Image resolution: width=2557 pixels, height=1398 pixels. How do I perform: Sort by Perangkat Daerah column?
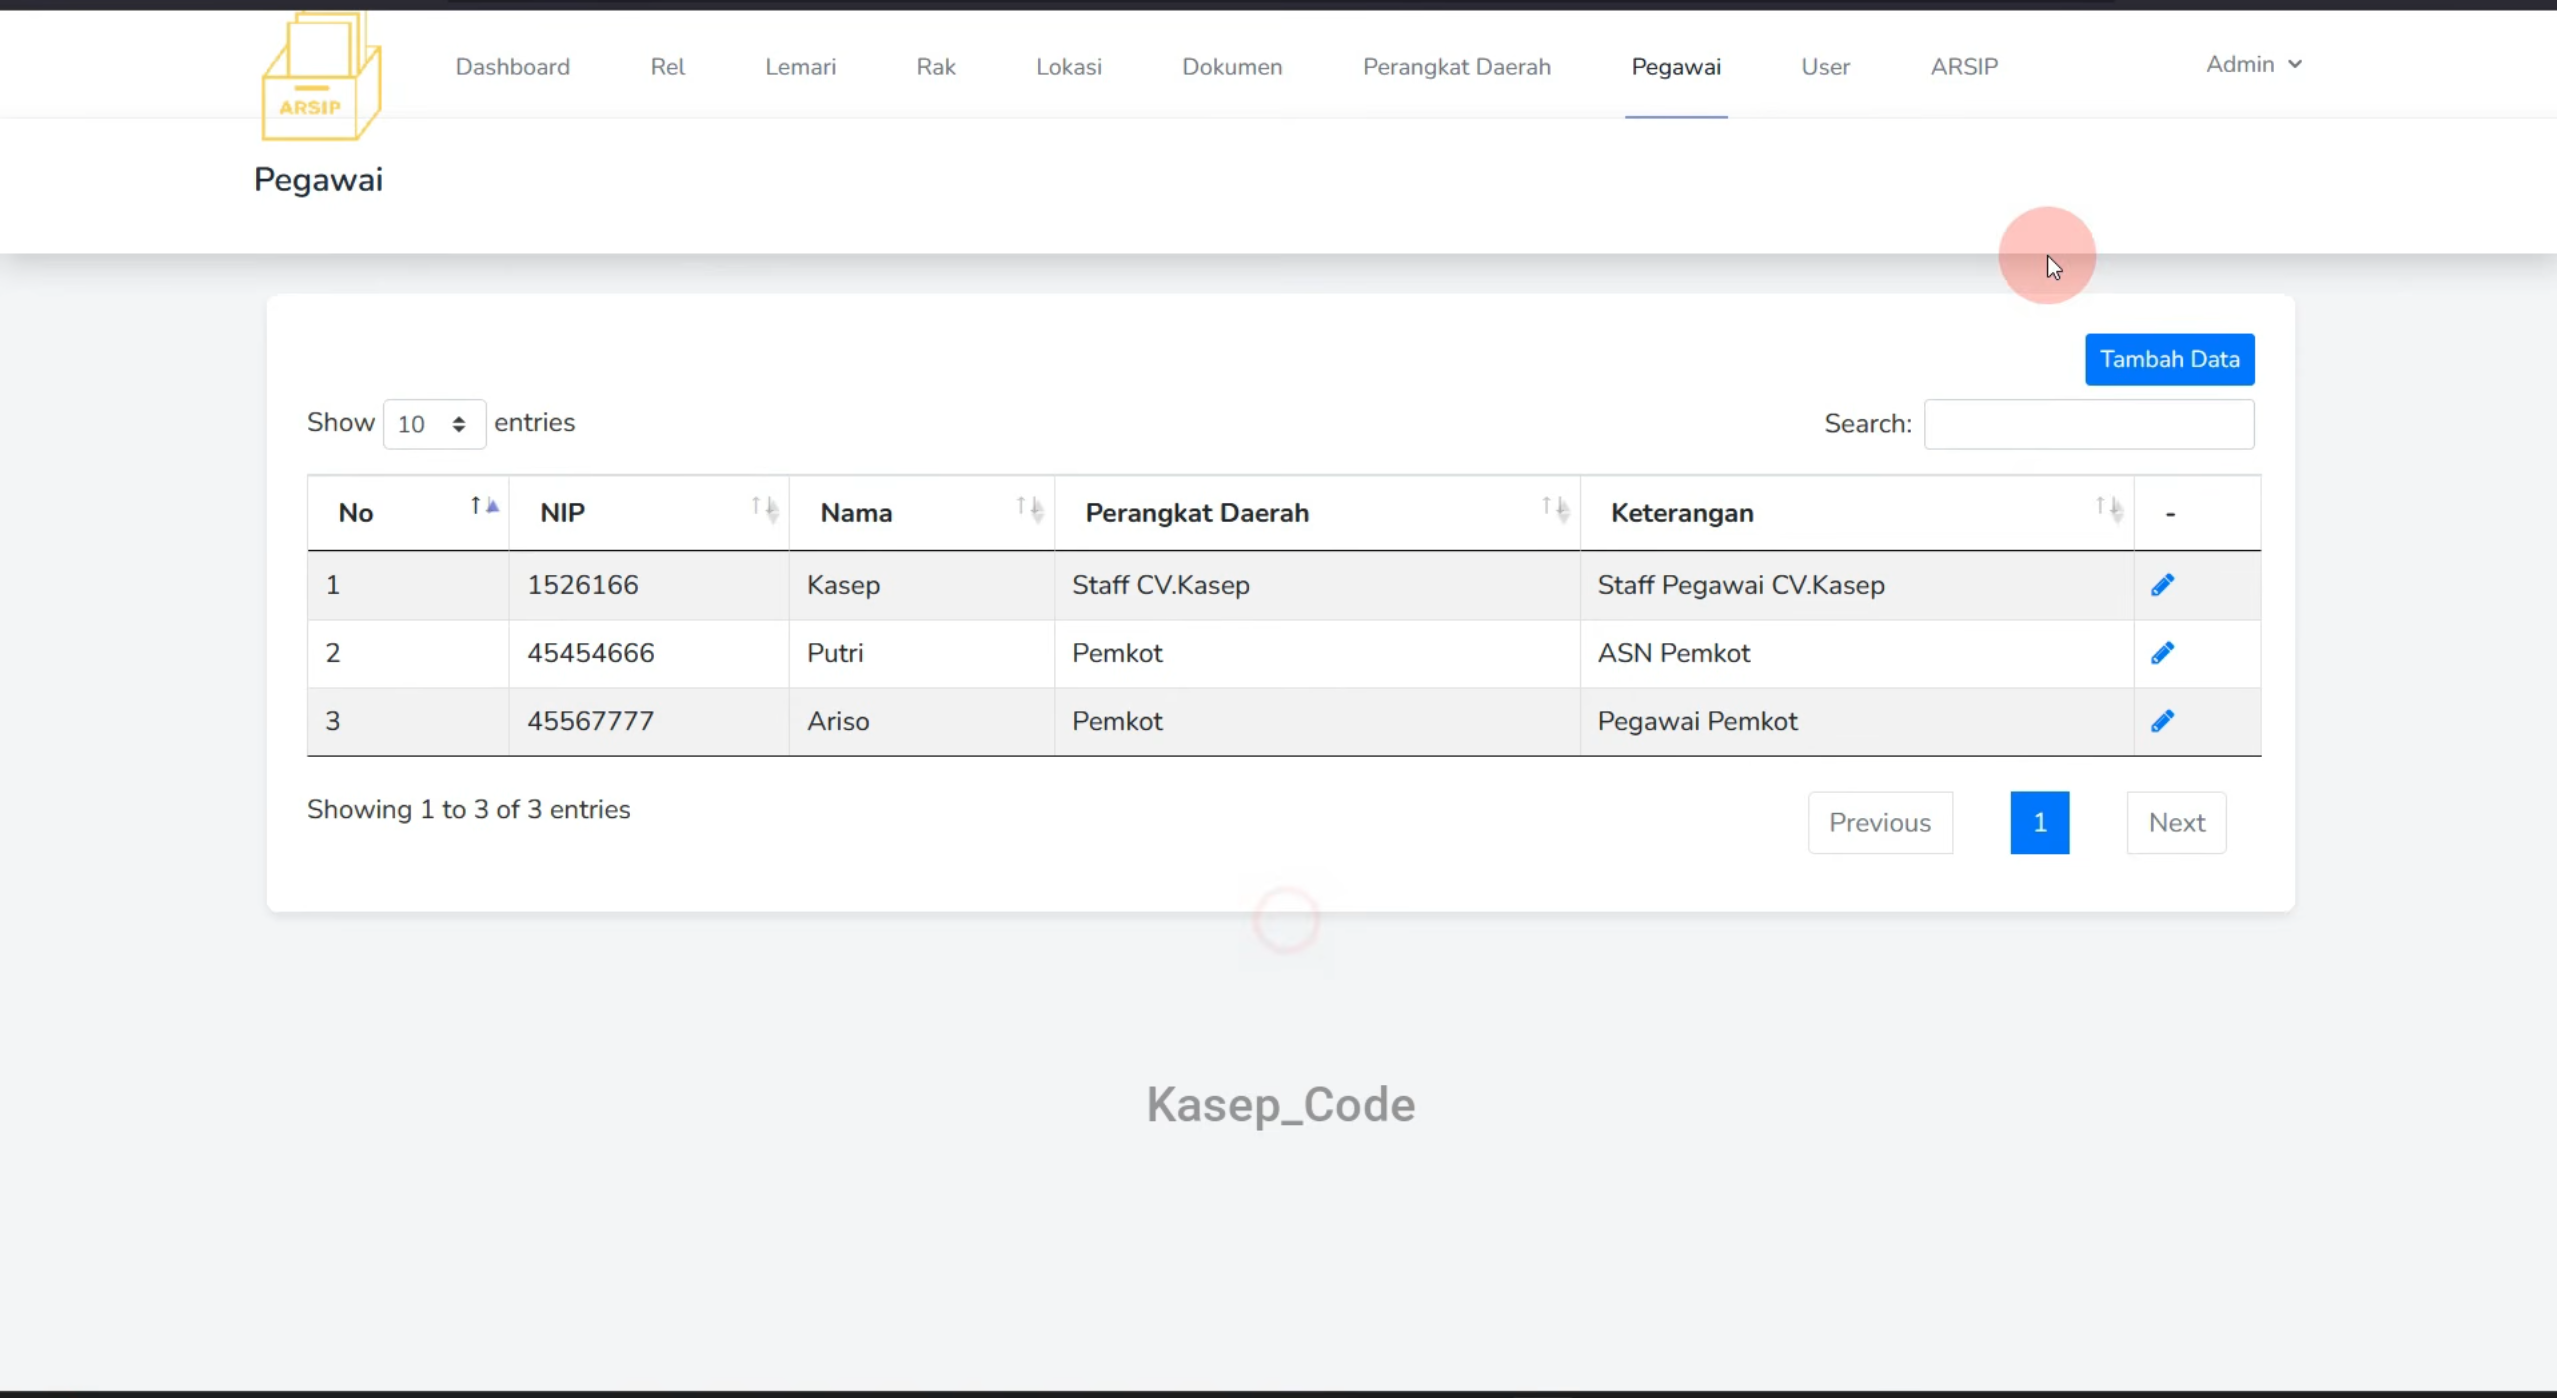(1317, 513)
